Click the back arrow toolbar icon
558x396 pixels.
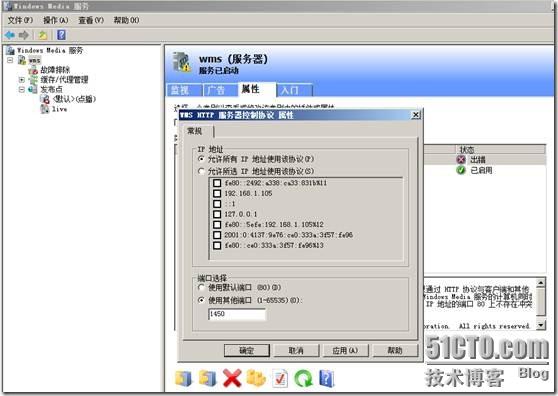(x=10, y=35)
